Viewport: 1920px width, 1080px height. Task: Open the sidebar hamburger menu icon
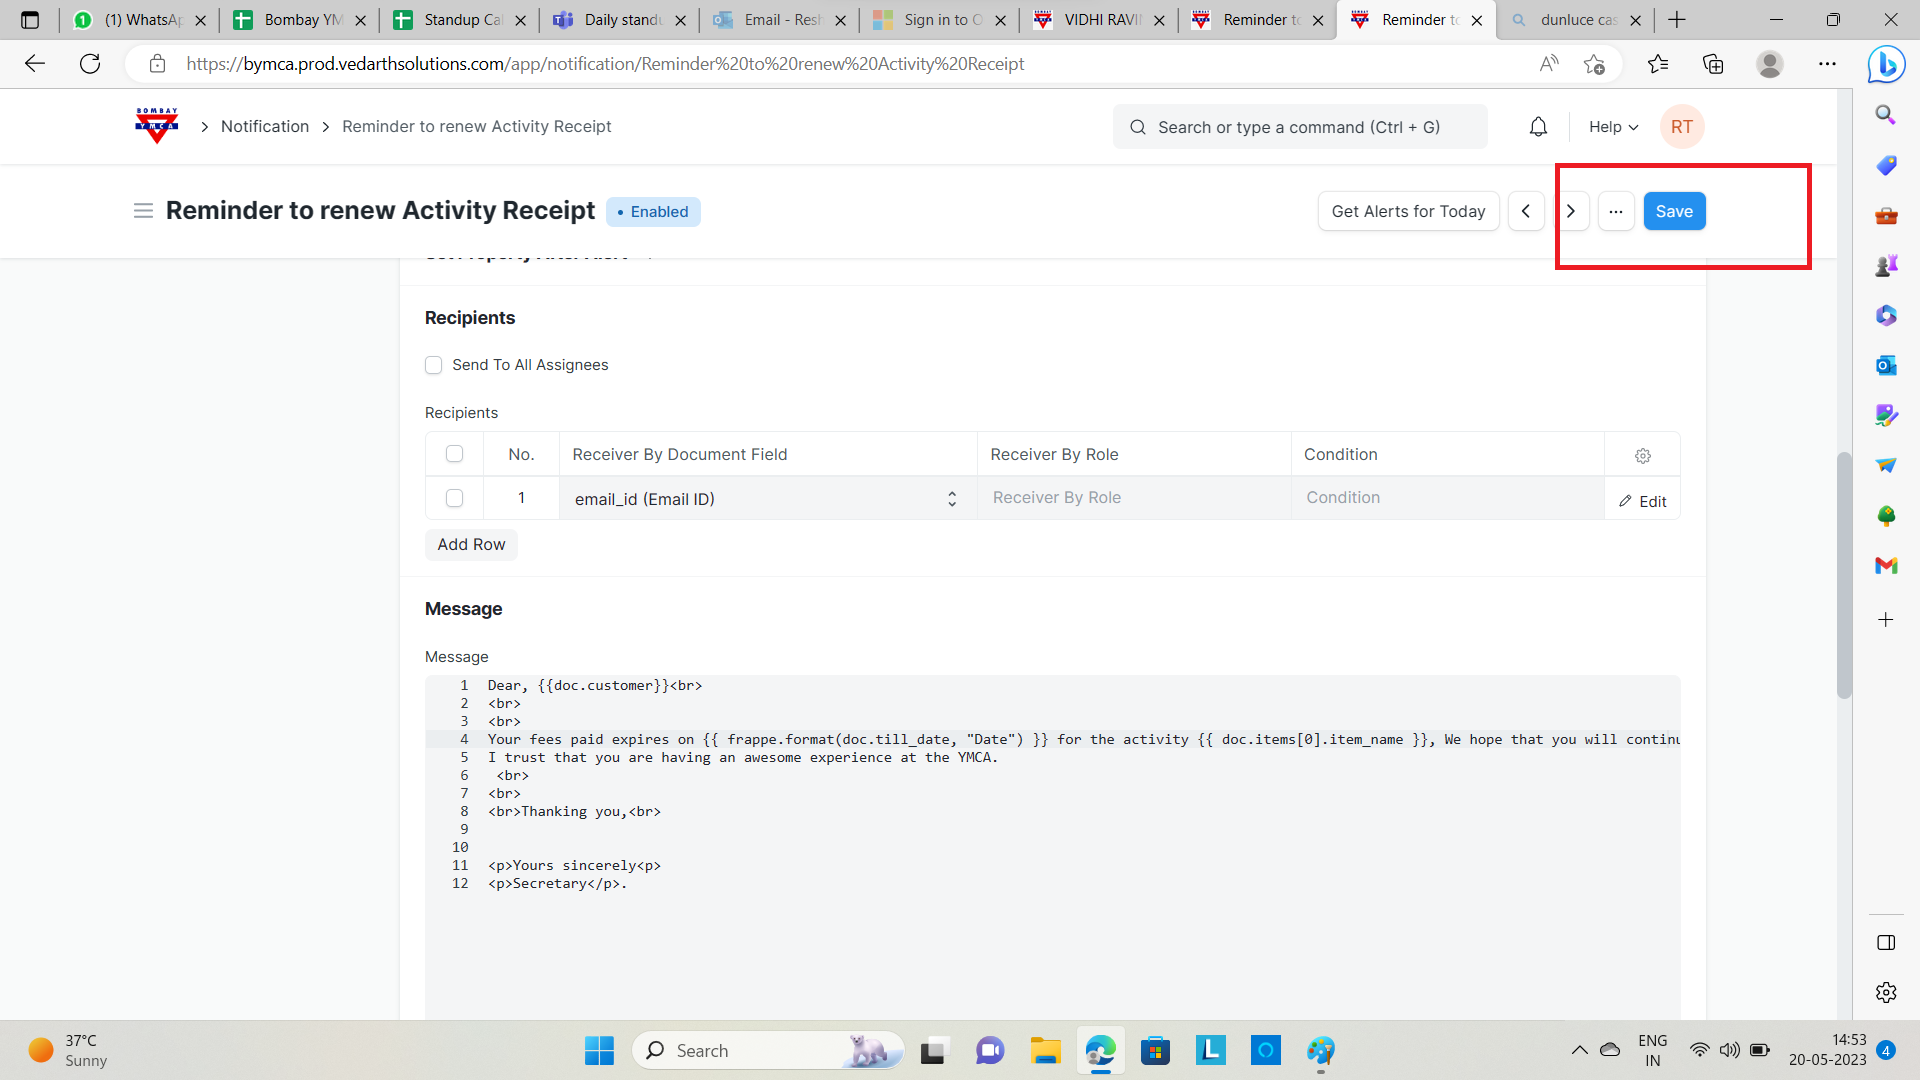pyautogui.click(x=143, y=211)
